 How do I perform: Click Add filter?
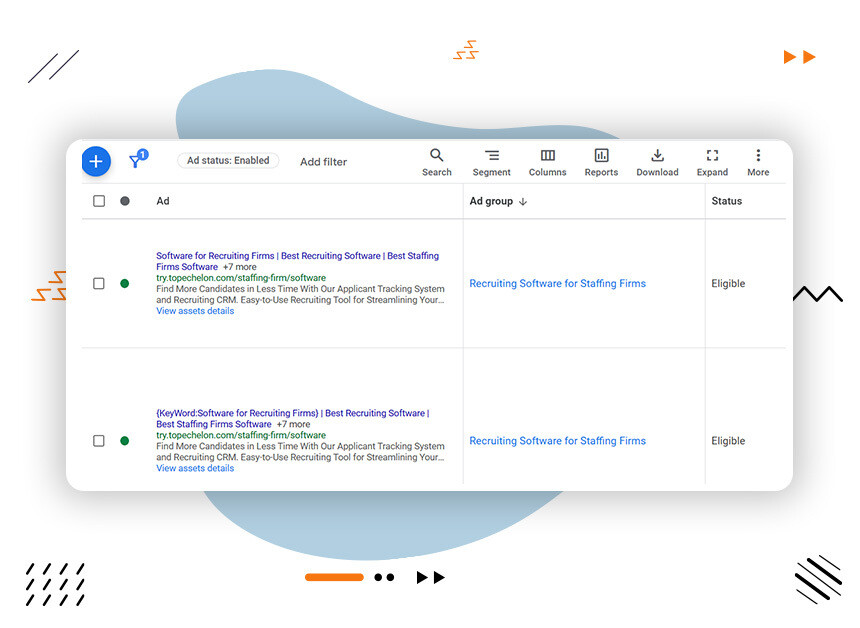323,161
